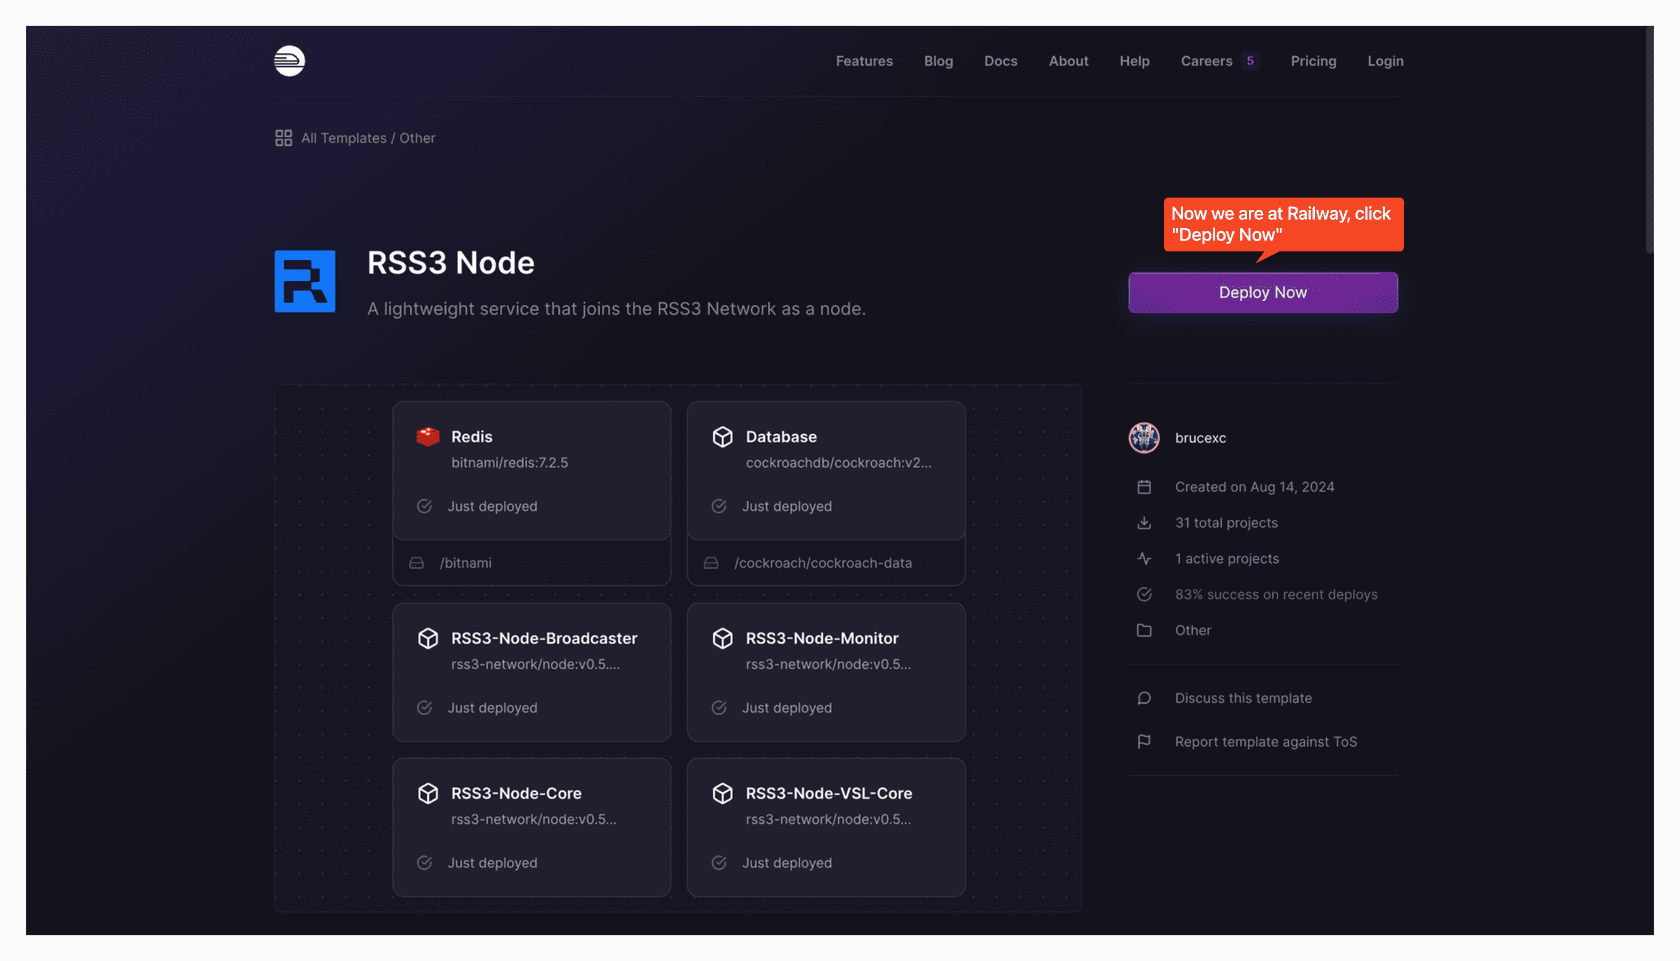Click the Railway logo in header
The image size is (1680, 961).
click(289, 61)
